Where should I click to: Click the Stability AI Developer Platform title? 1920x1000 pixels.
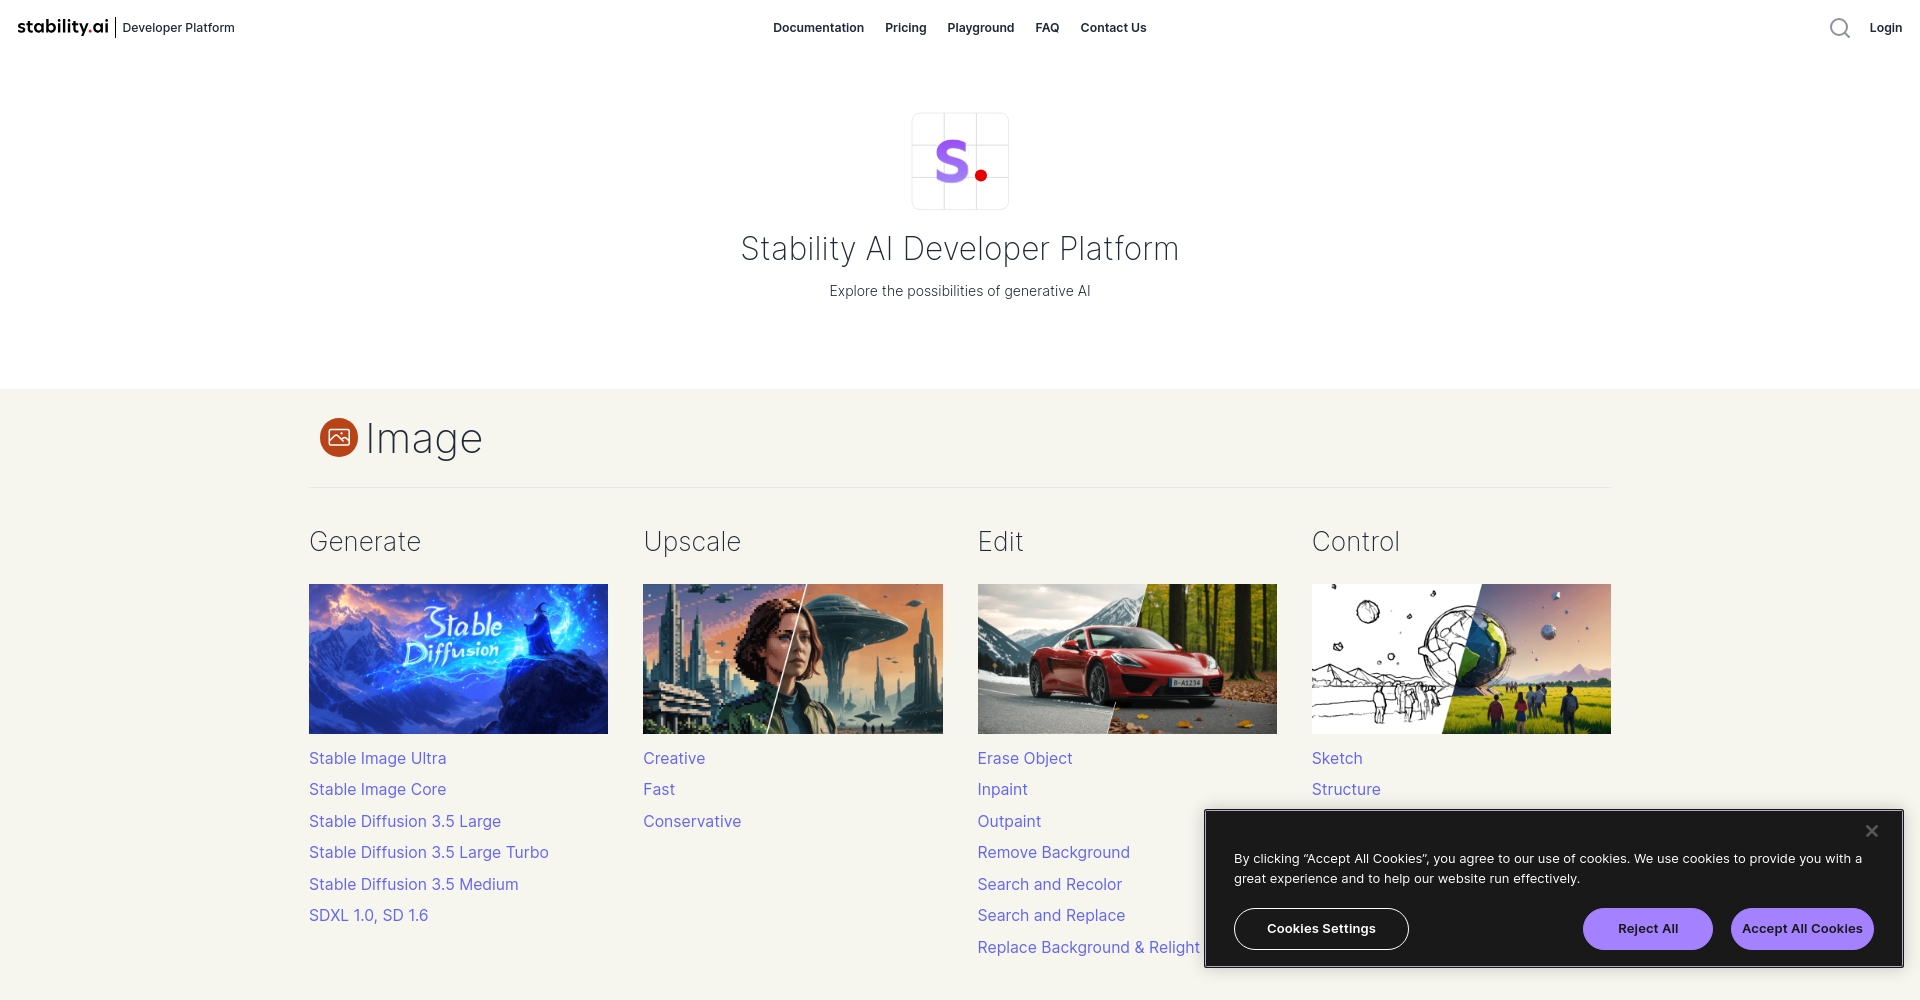pyautogui.click(x=960, y=248)
